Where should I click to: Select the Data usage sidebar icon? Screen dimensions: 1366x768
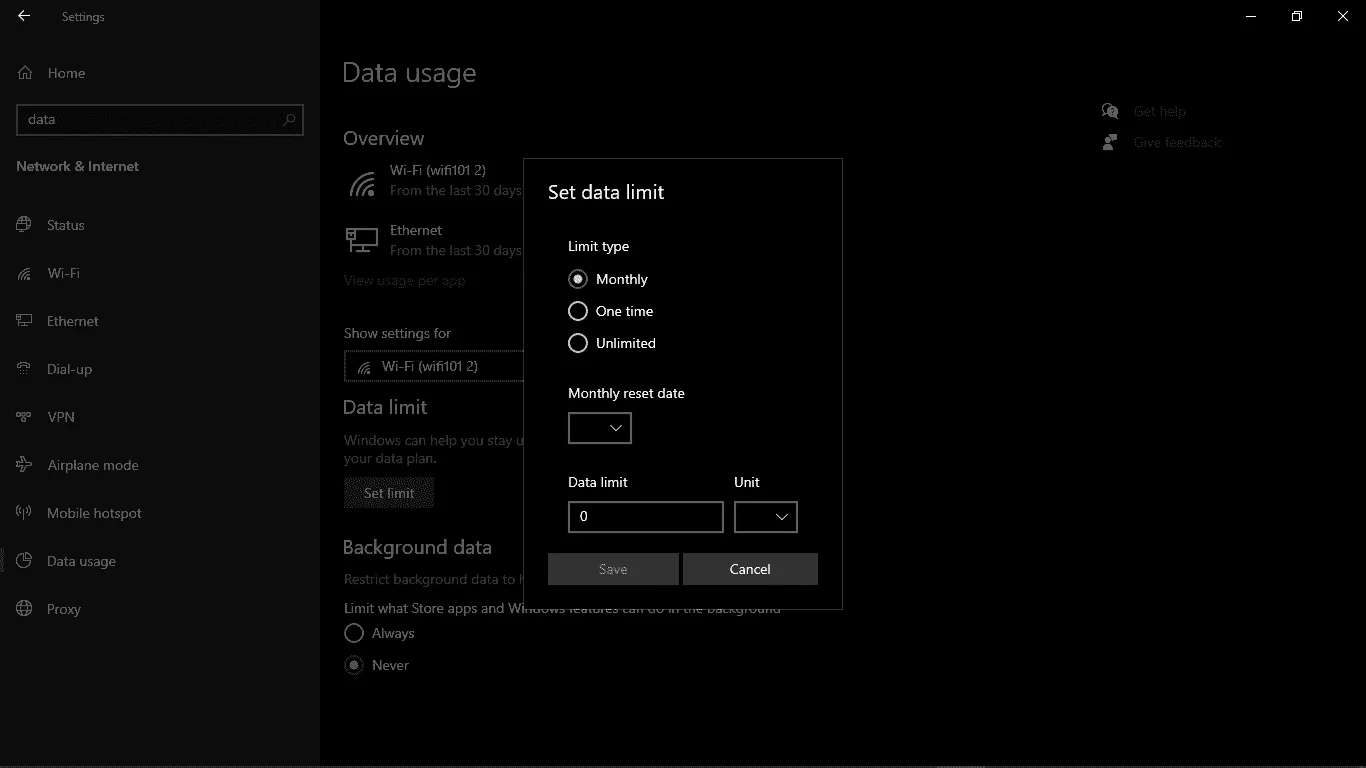coord(25,561)
